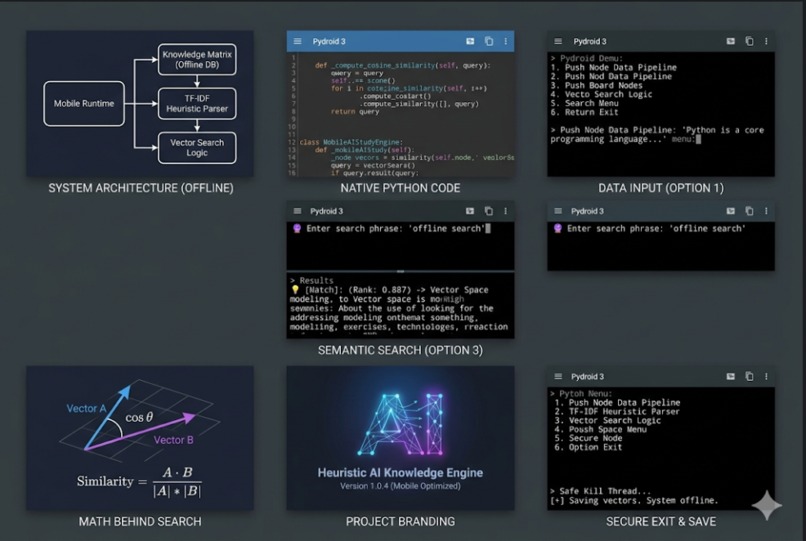The image size is (806, 541).
Task: Open hamburger menu in Pydroid Demu menu panel
Action: point(558,41)
